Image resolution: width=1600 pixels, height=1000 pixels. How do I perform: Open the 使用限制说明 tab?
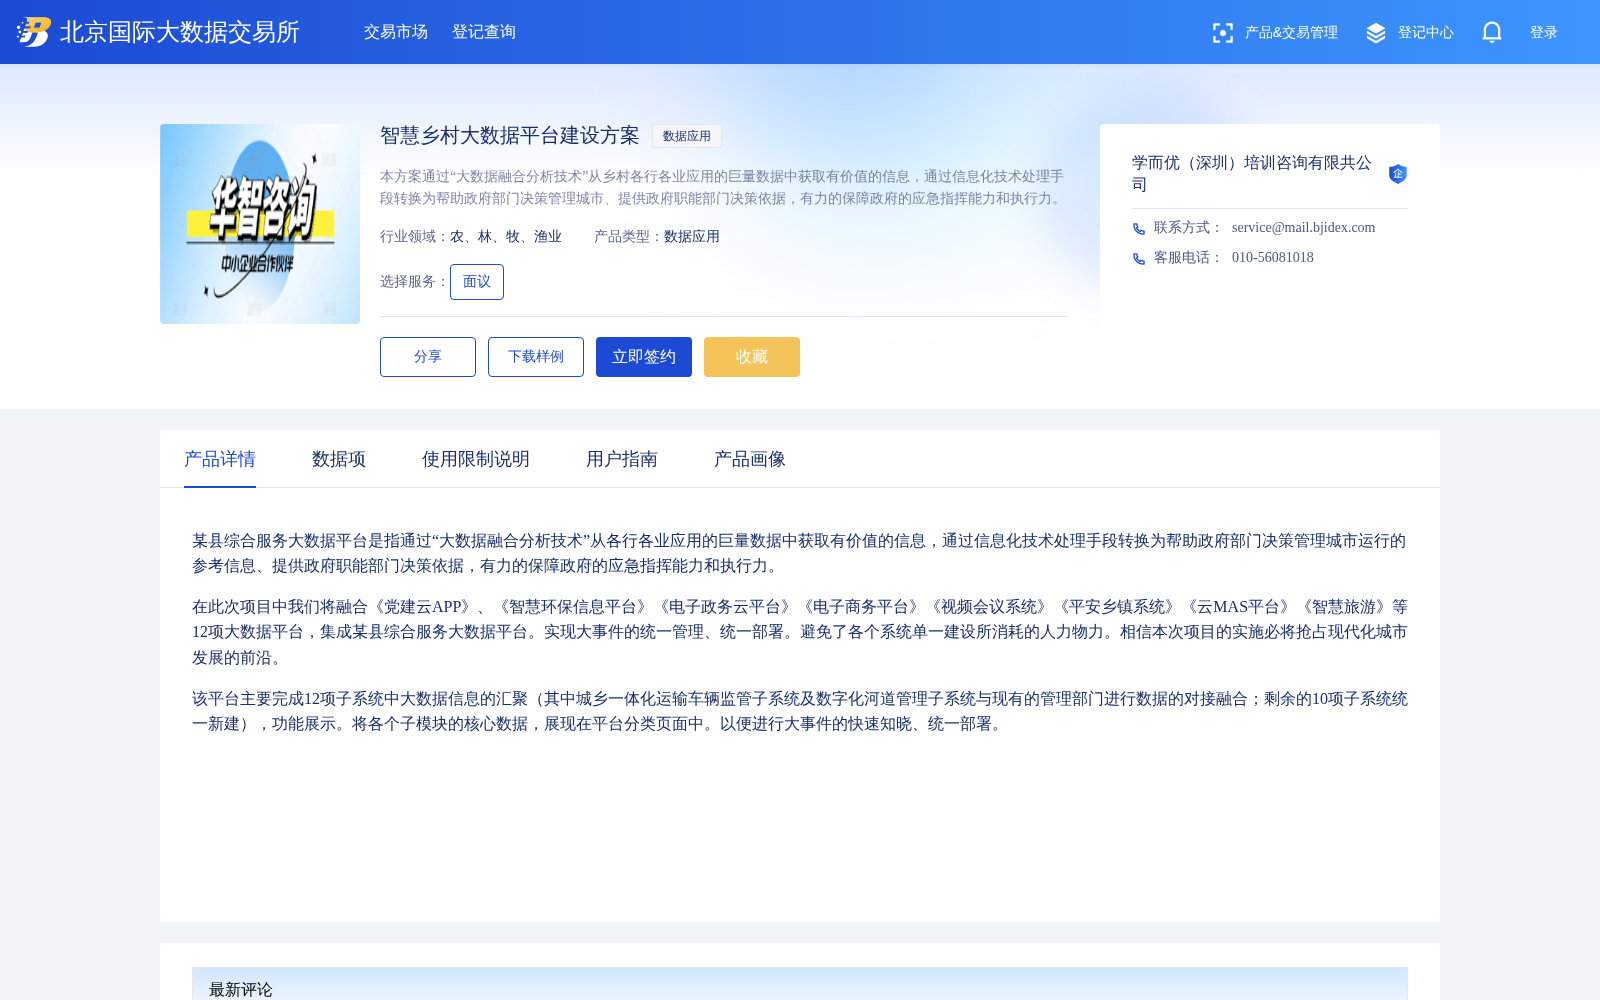476,459
